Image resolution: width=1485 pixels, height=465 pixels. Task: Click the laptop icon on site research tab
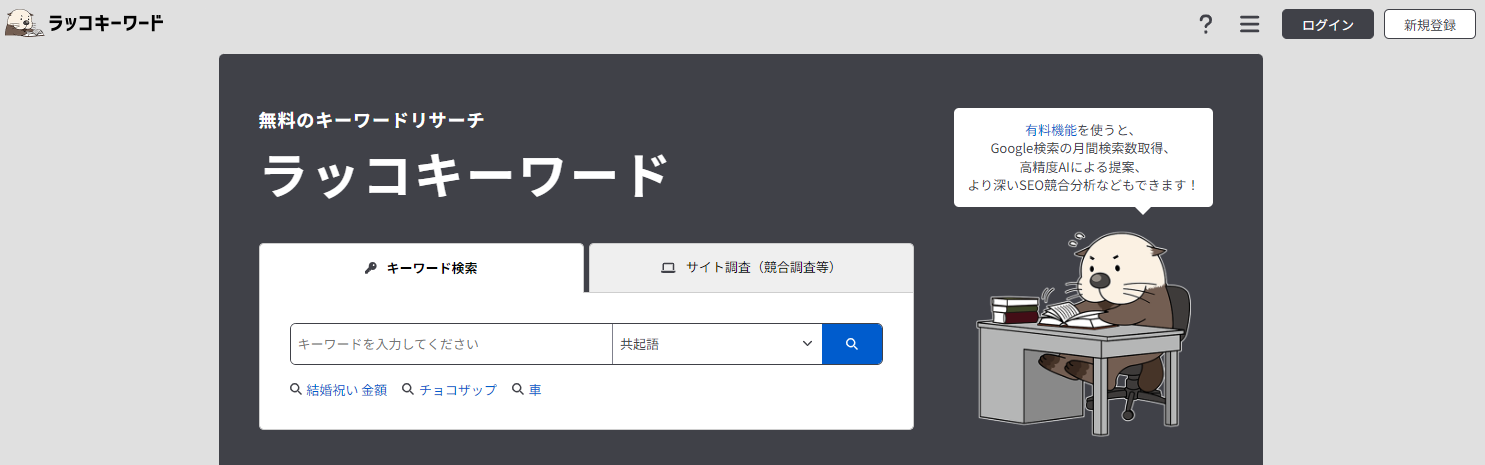668,268
